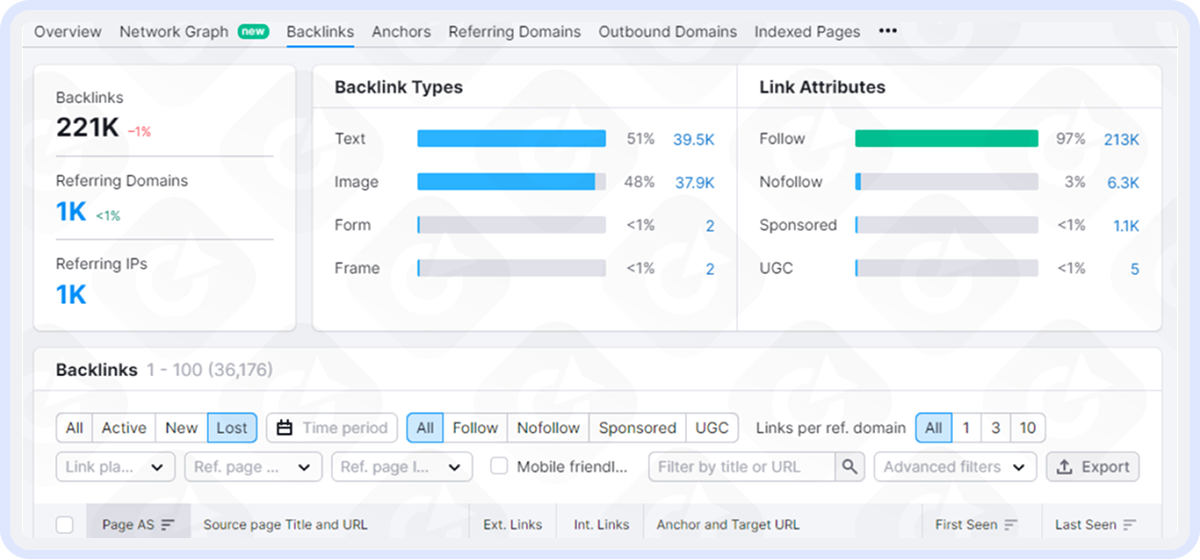Click the 39.5K Text backlinks link
The width and height of the screenshot is (1200, 560).
click(x=693, y=140)
